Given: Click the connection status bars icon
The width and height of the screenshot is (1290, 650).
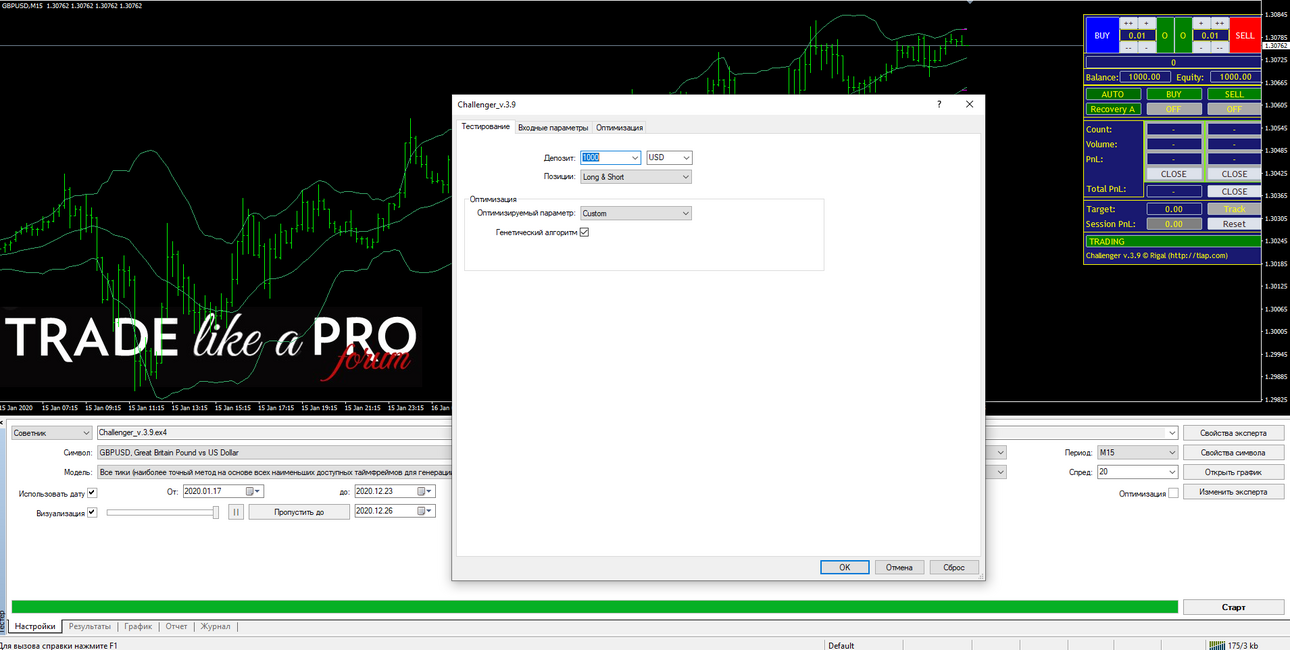Looking at the screenshot, I should pyautogui.click(x=1217, y=645).
